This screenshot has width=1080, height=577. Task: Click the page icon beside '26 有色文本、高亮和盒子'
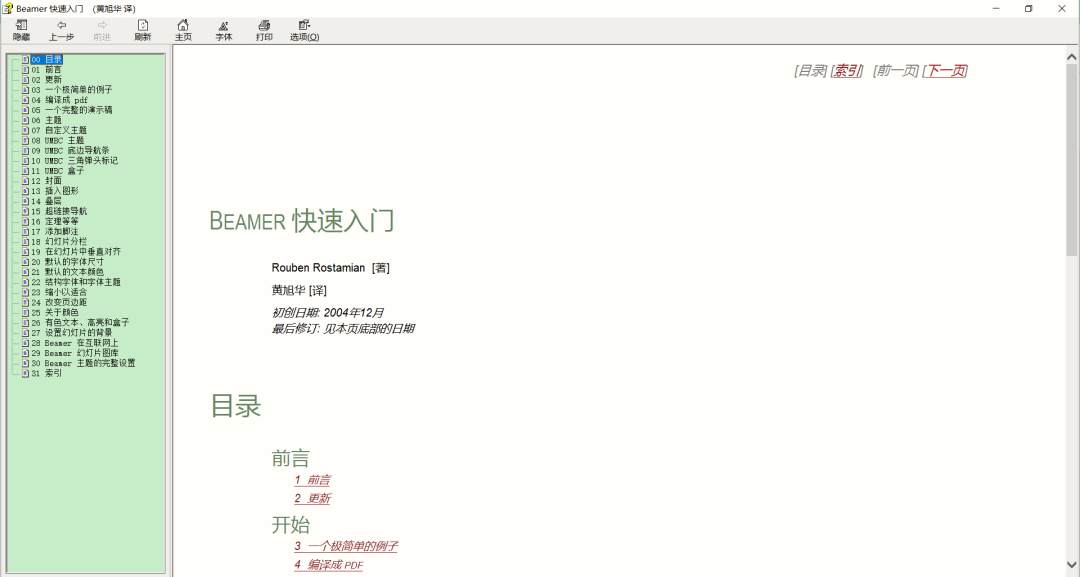tap(23, 322)
